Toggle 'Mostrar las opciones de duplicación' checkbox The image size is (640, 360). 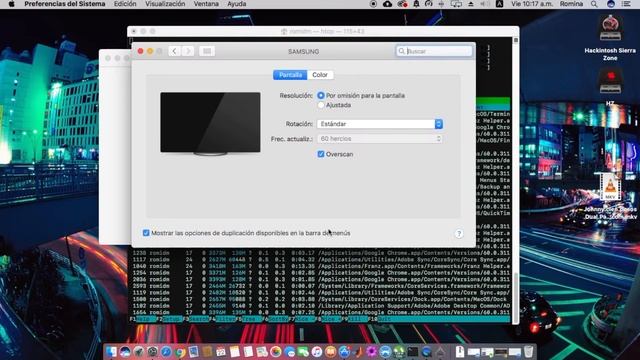[x=146, y=233]
